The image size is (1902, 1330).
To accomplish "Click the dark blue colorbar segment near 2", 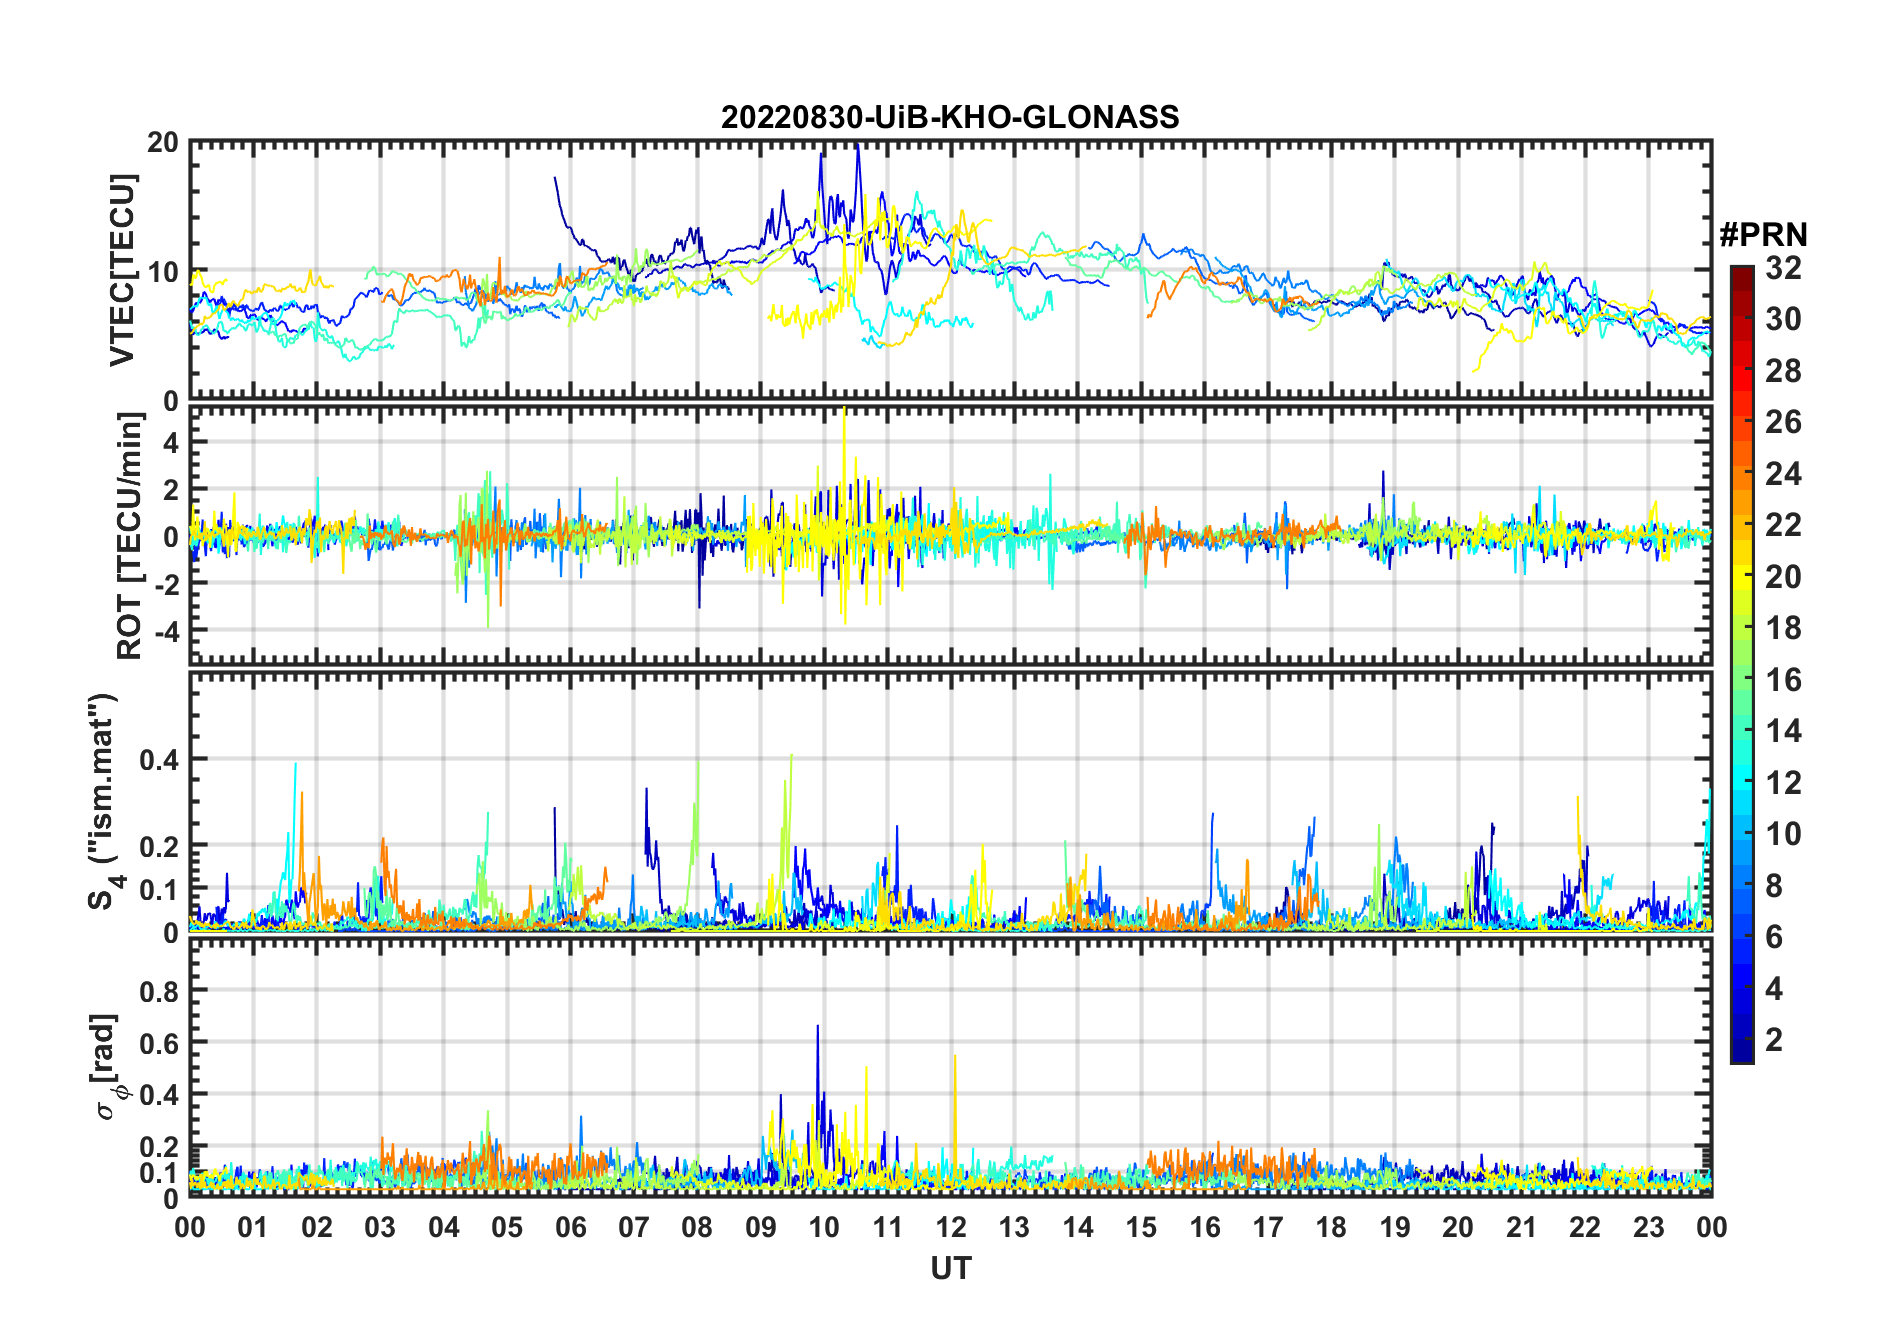I will tap(1742, 1049).
